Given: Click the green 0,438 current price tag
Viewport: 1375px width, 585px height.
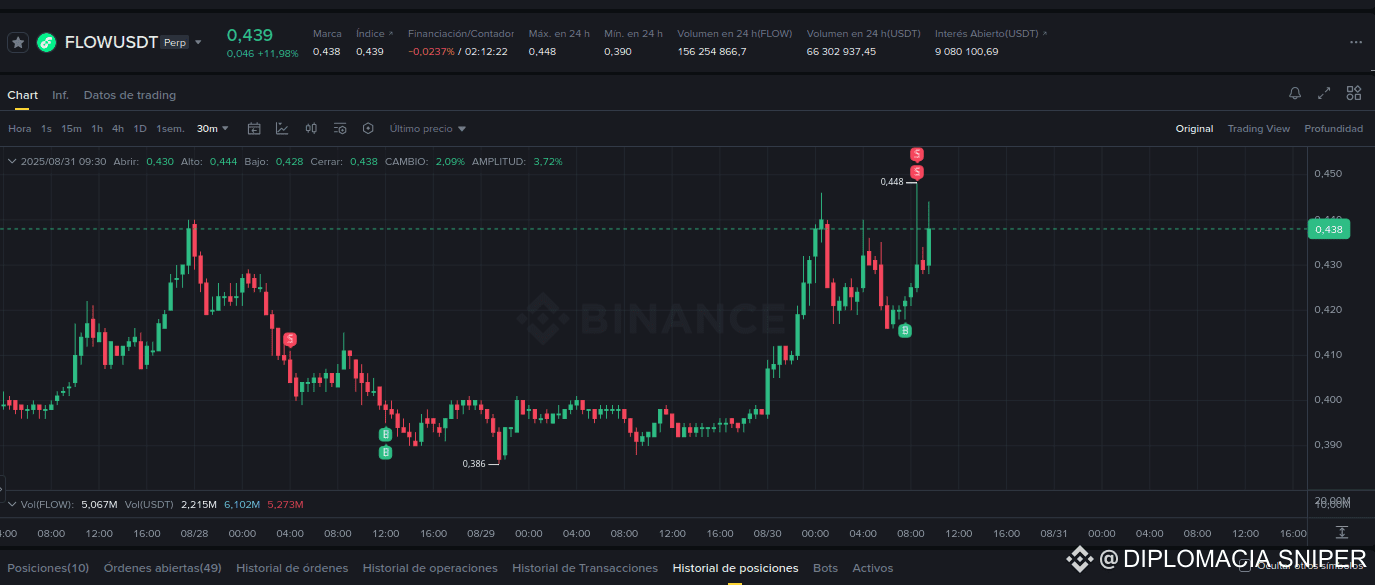Looking at the screenshot, I should [1328, 229].
